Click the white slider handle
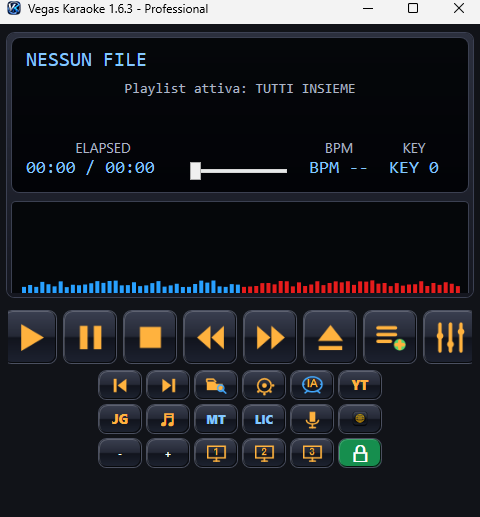The height and width of the screenshot is (517, 480). [x=195, y=171]
